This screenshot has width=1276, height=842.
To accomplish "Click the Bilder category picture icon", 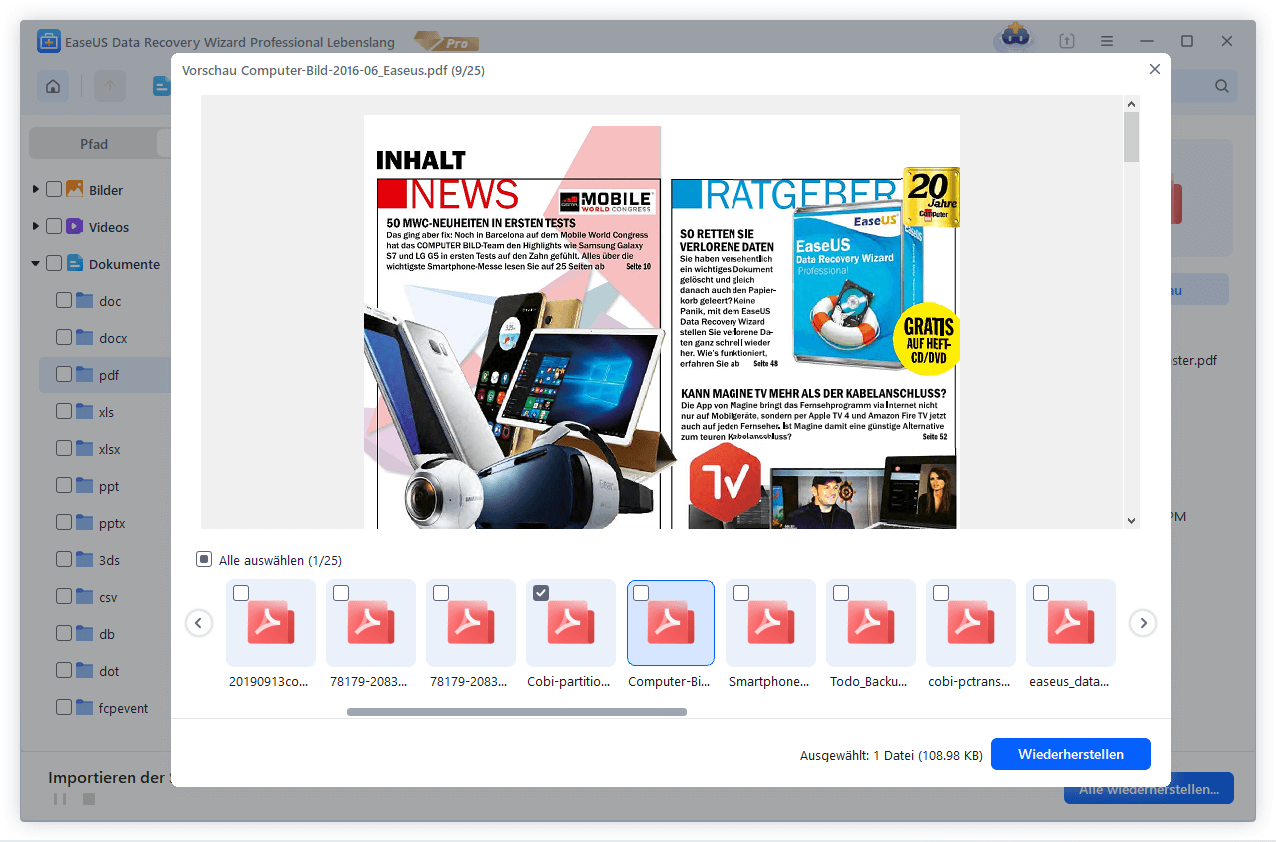I will (75, 189).
